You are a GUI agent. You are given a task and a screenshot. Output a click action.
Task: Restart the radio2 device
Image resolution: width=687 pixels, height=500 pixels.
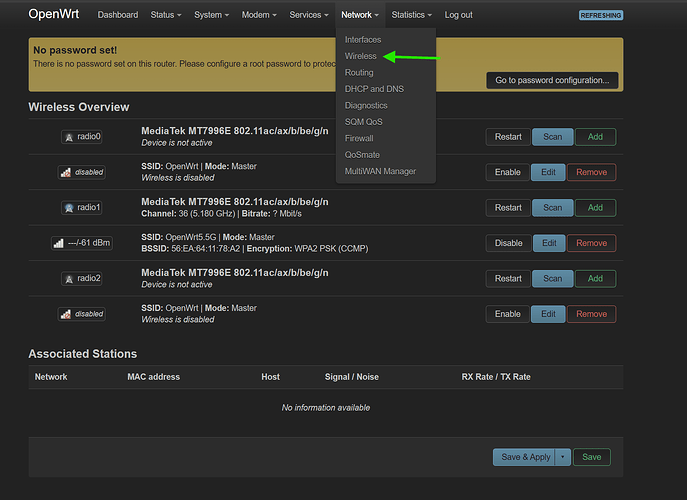click(508, 279)
